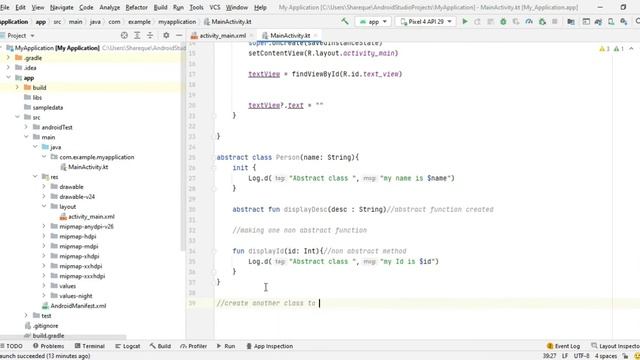
Task: Open the Navigate menu
Action: point(61,7)
